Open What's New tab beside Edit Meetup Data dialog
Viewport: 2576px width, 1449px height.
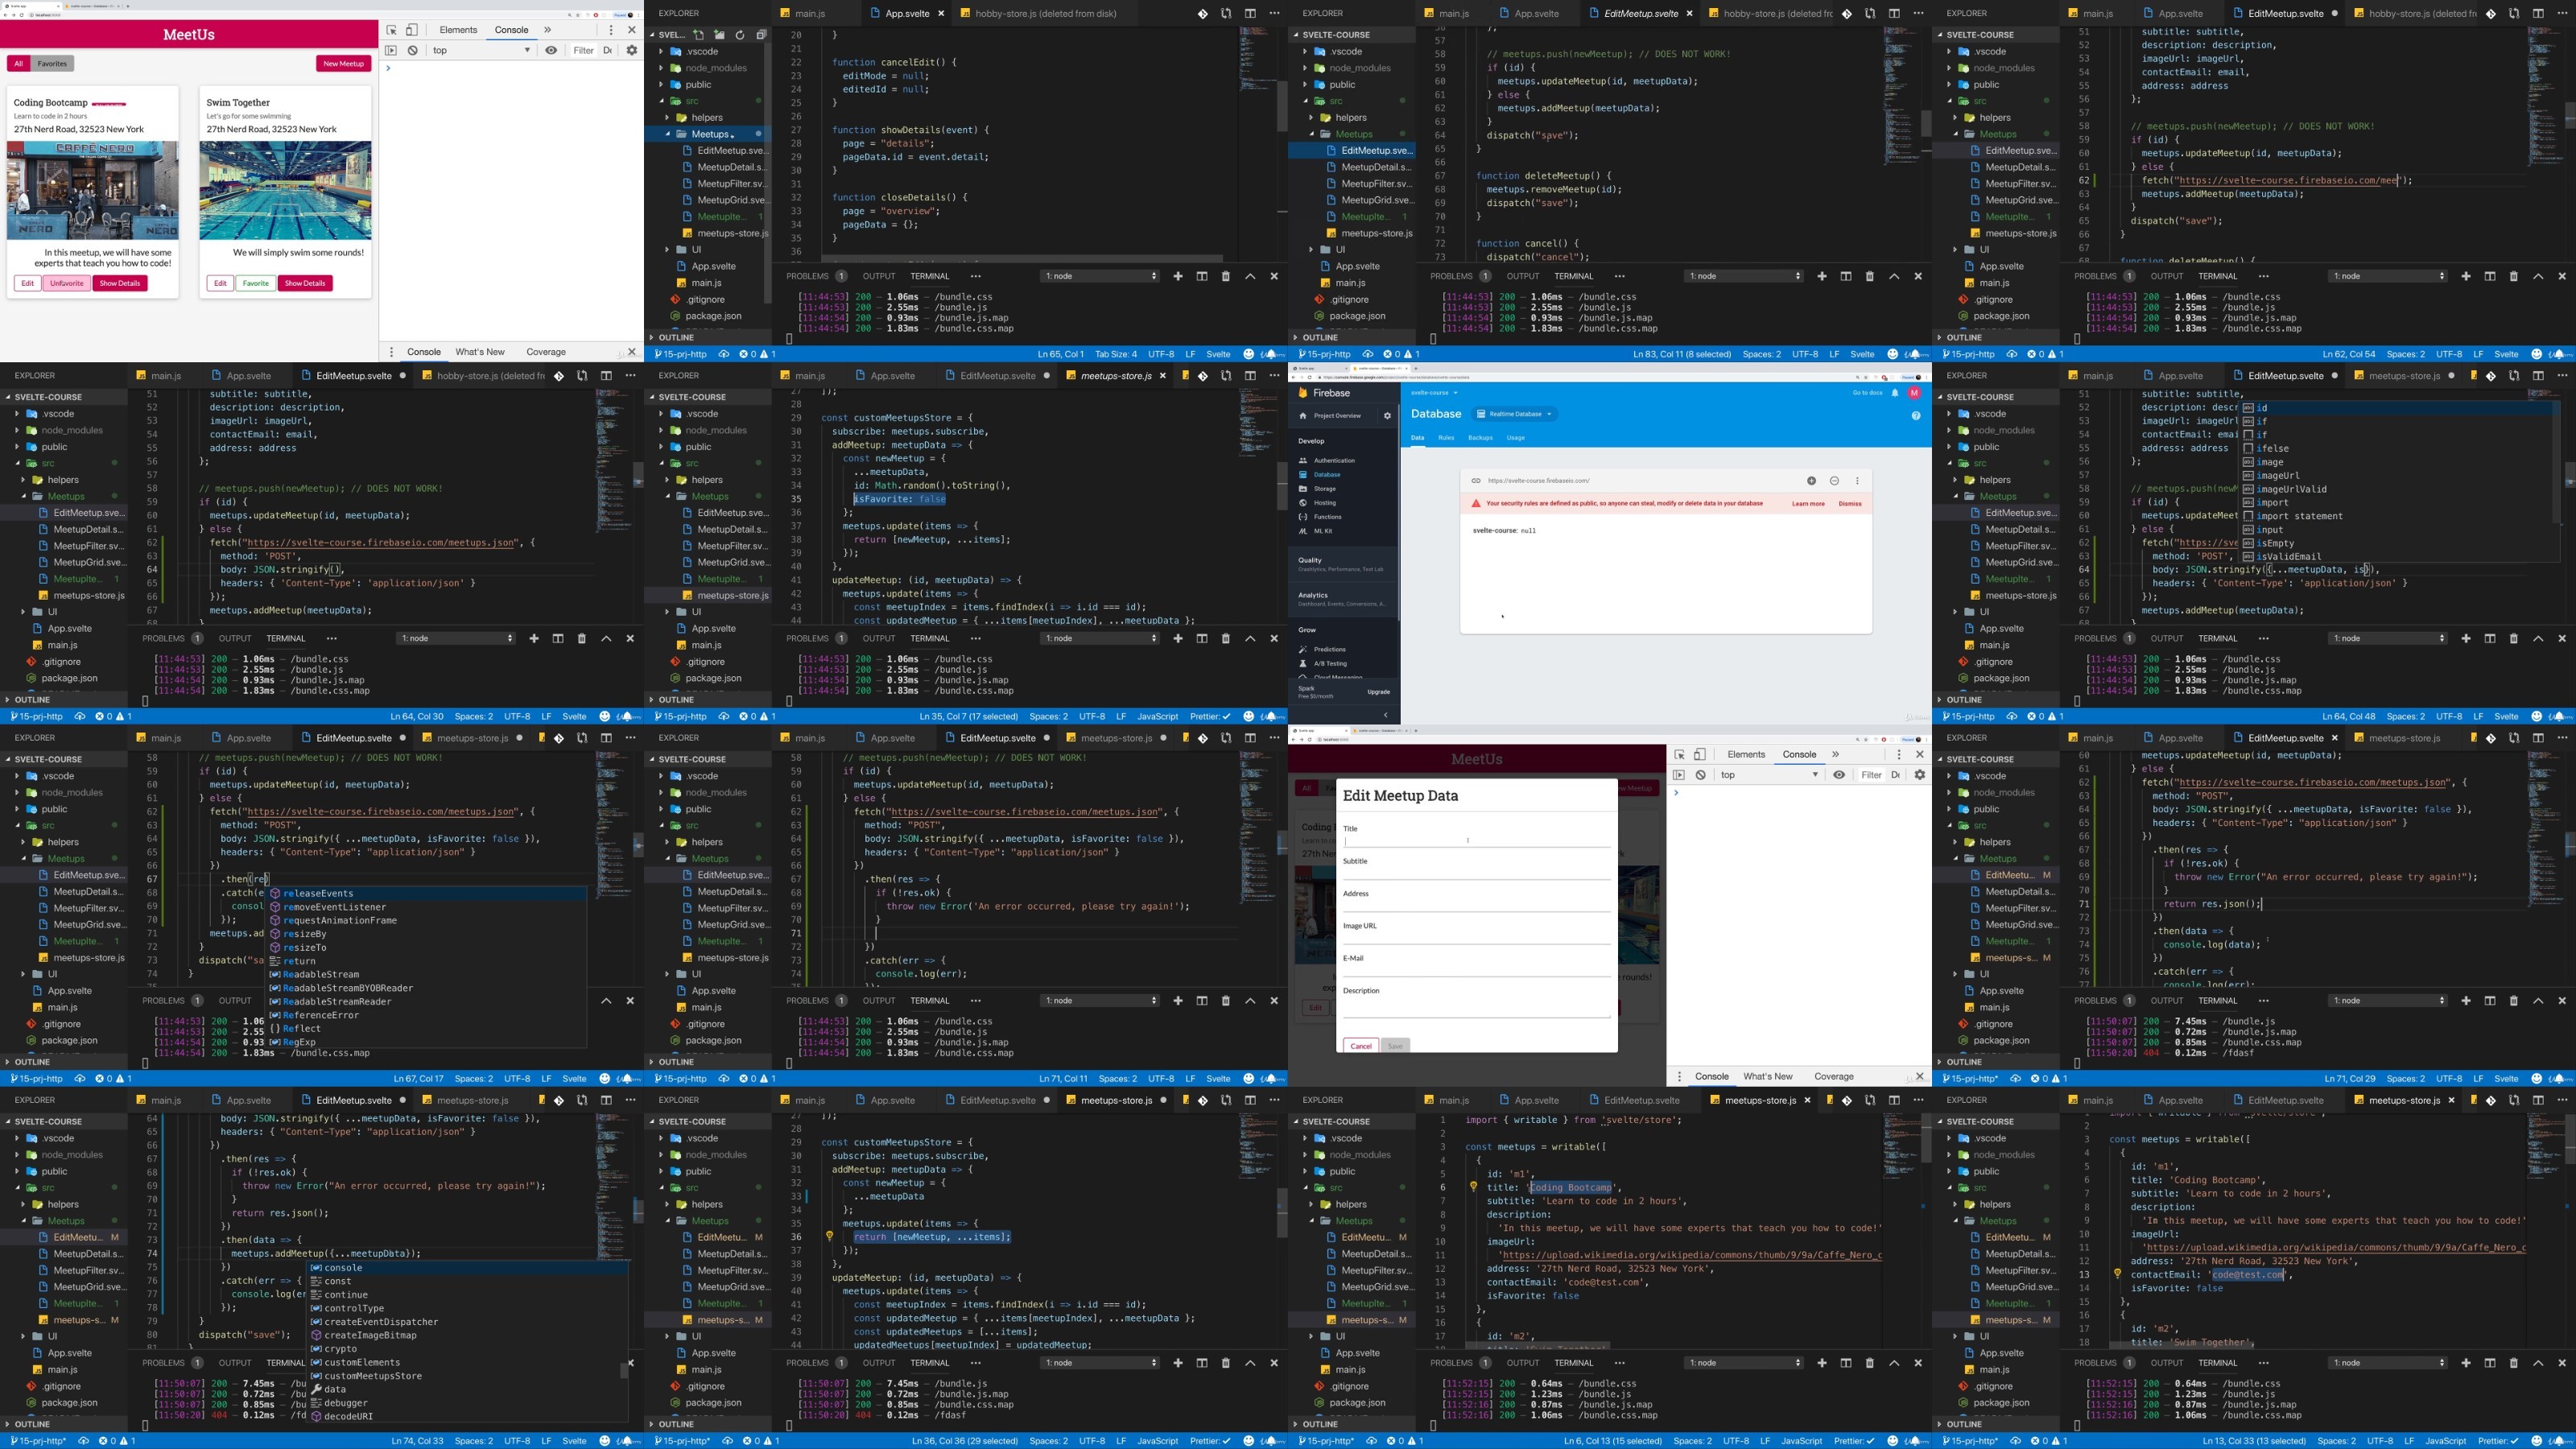(1768, 1076)
